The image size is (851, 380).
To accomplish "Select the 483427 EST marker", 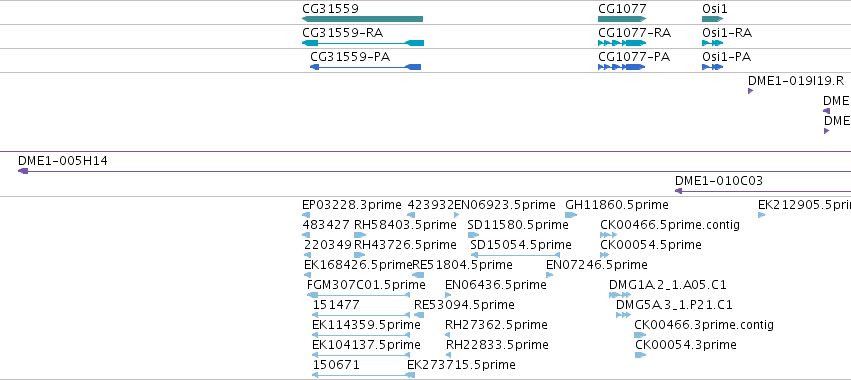I will click(306, 235).
